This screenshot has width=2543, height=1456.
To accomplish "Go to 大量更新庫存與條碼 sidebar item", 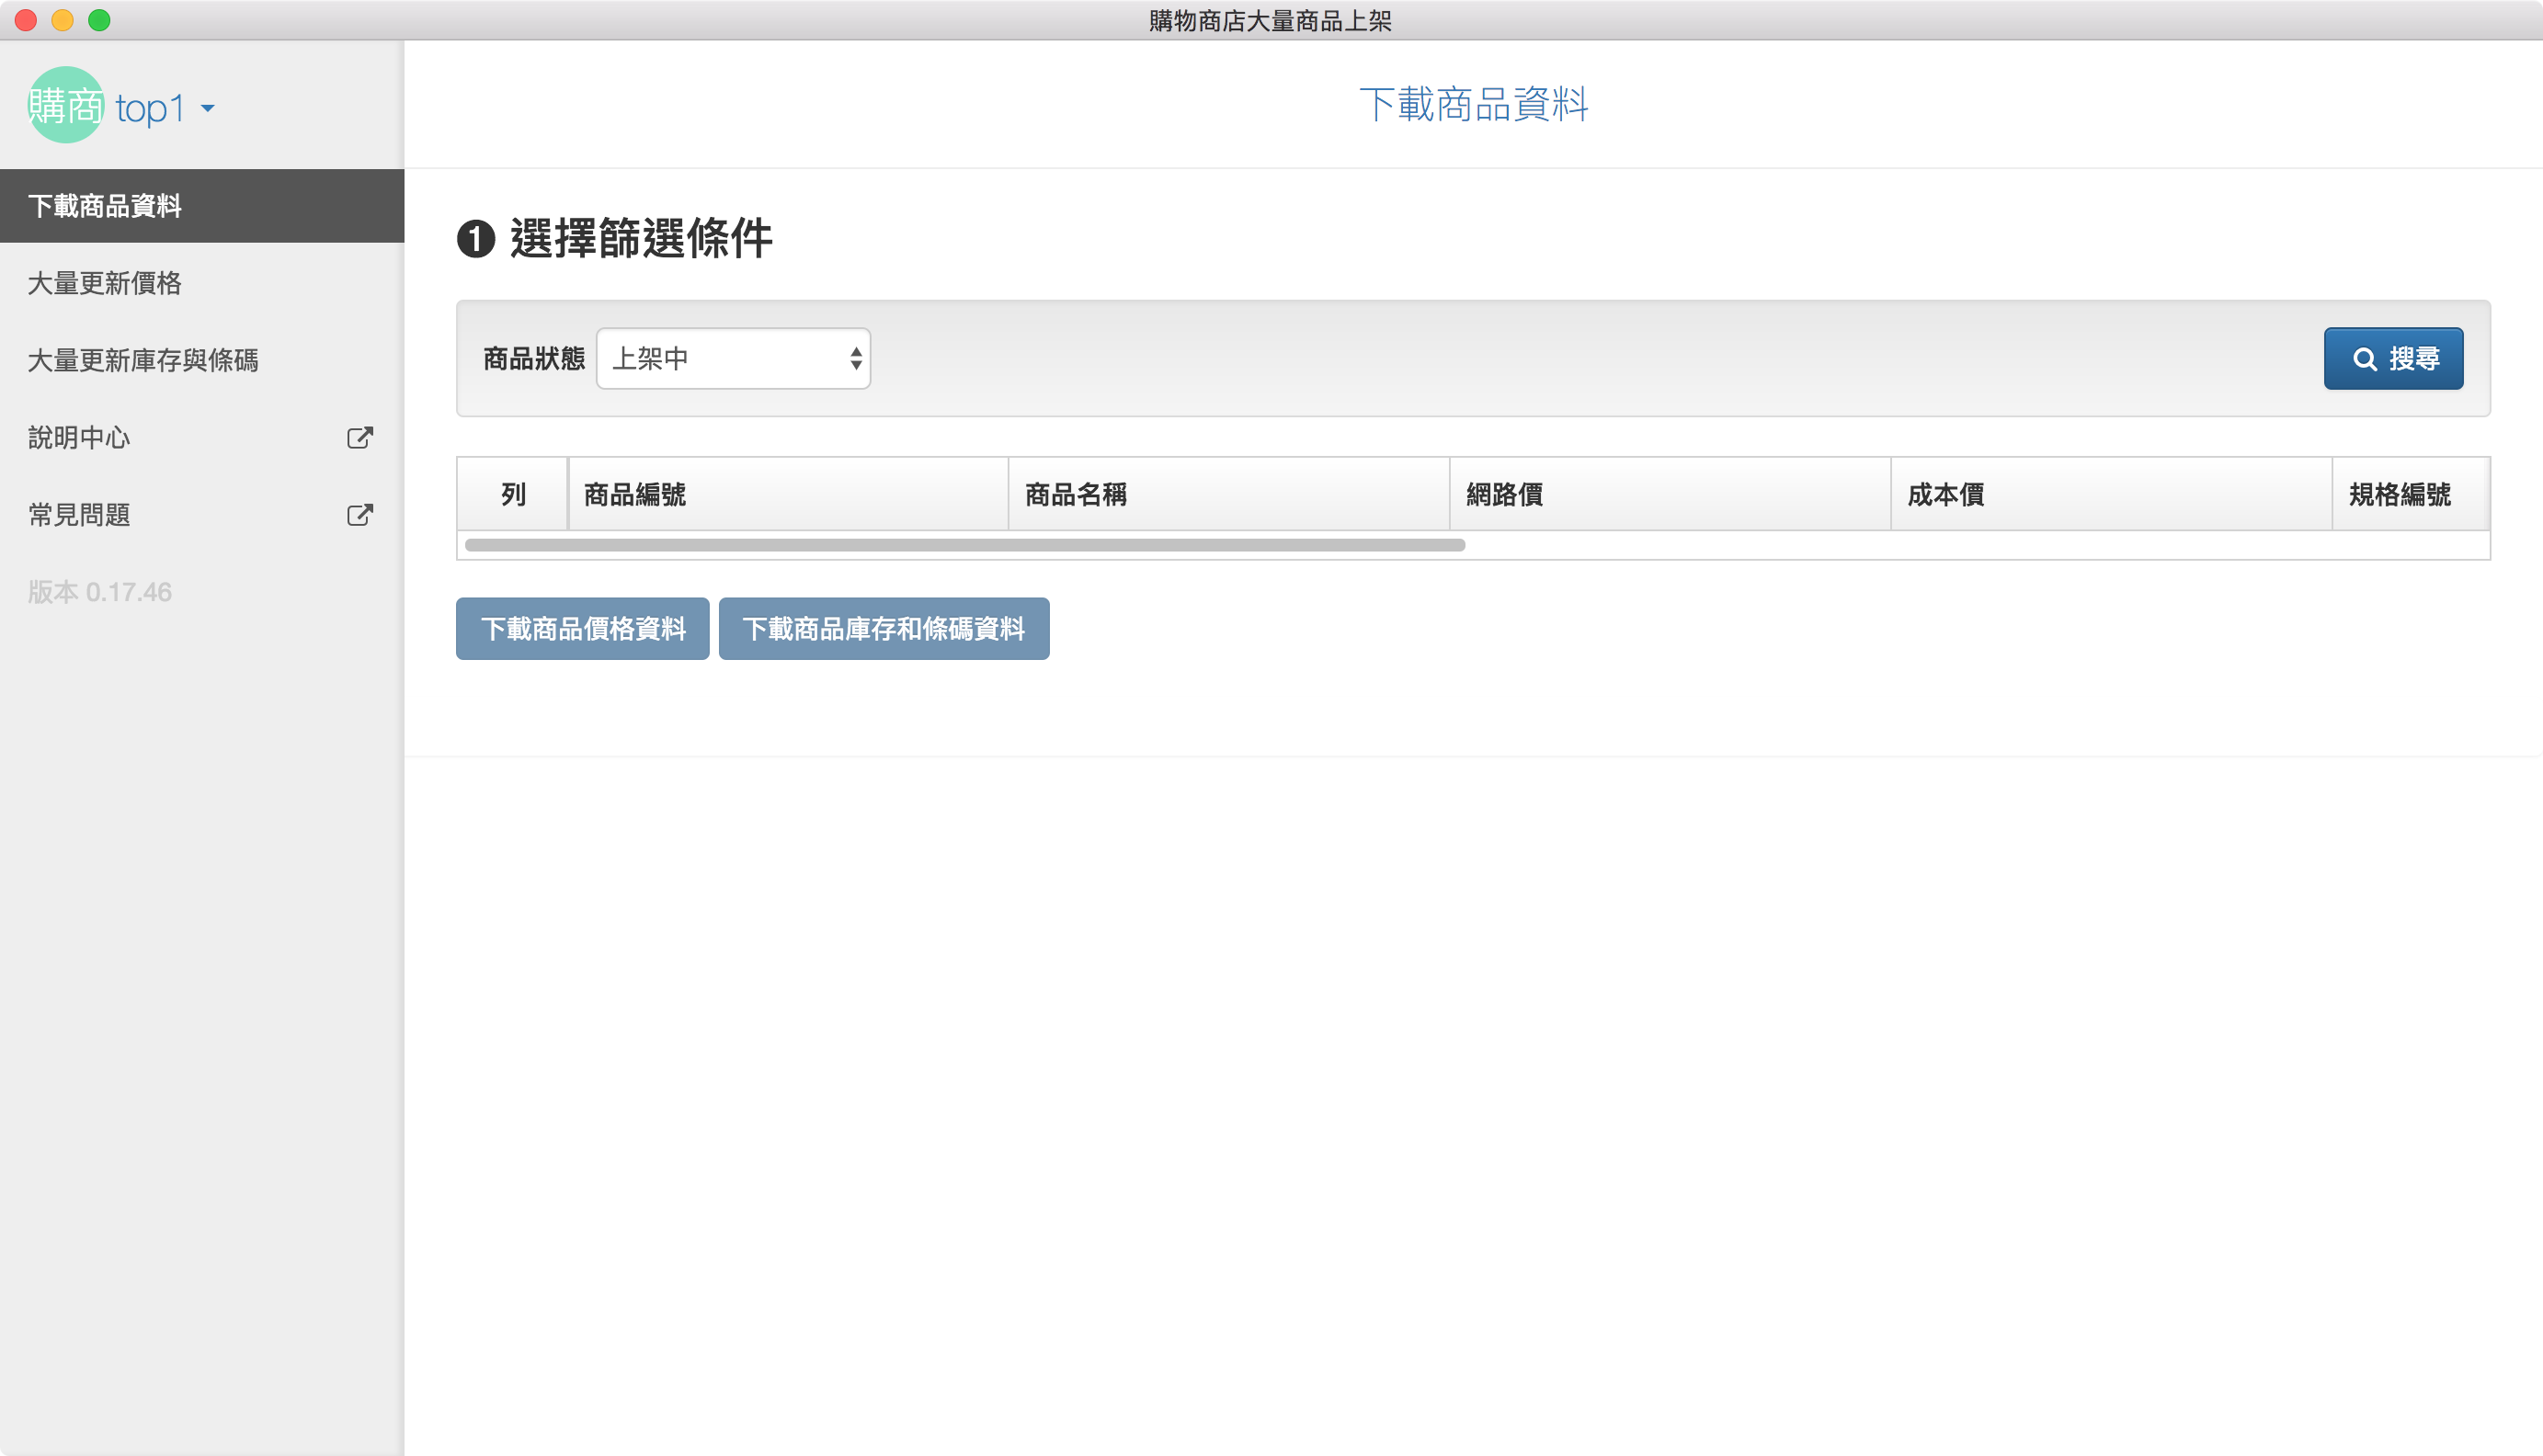I will click(x=202, y=360).
